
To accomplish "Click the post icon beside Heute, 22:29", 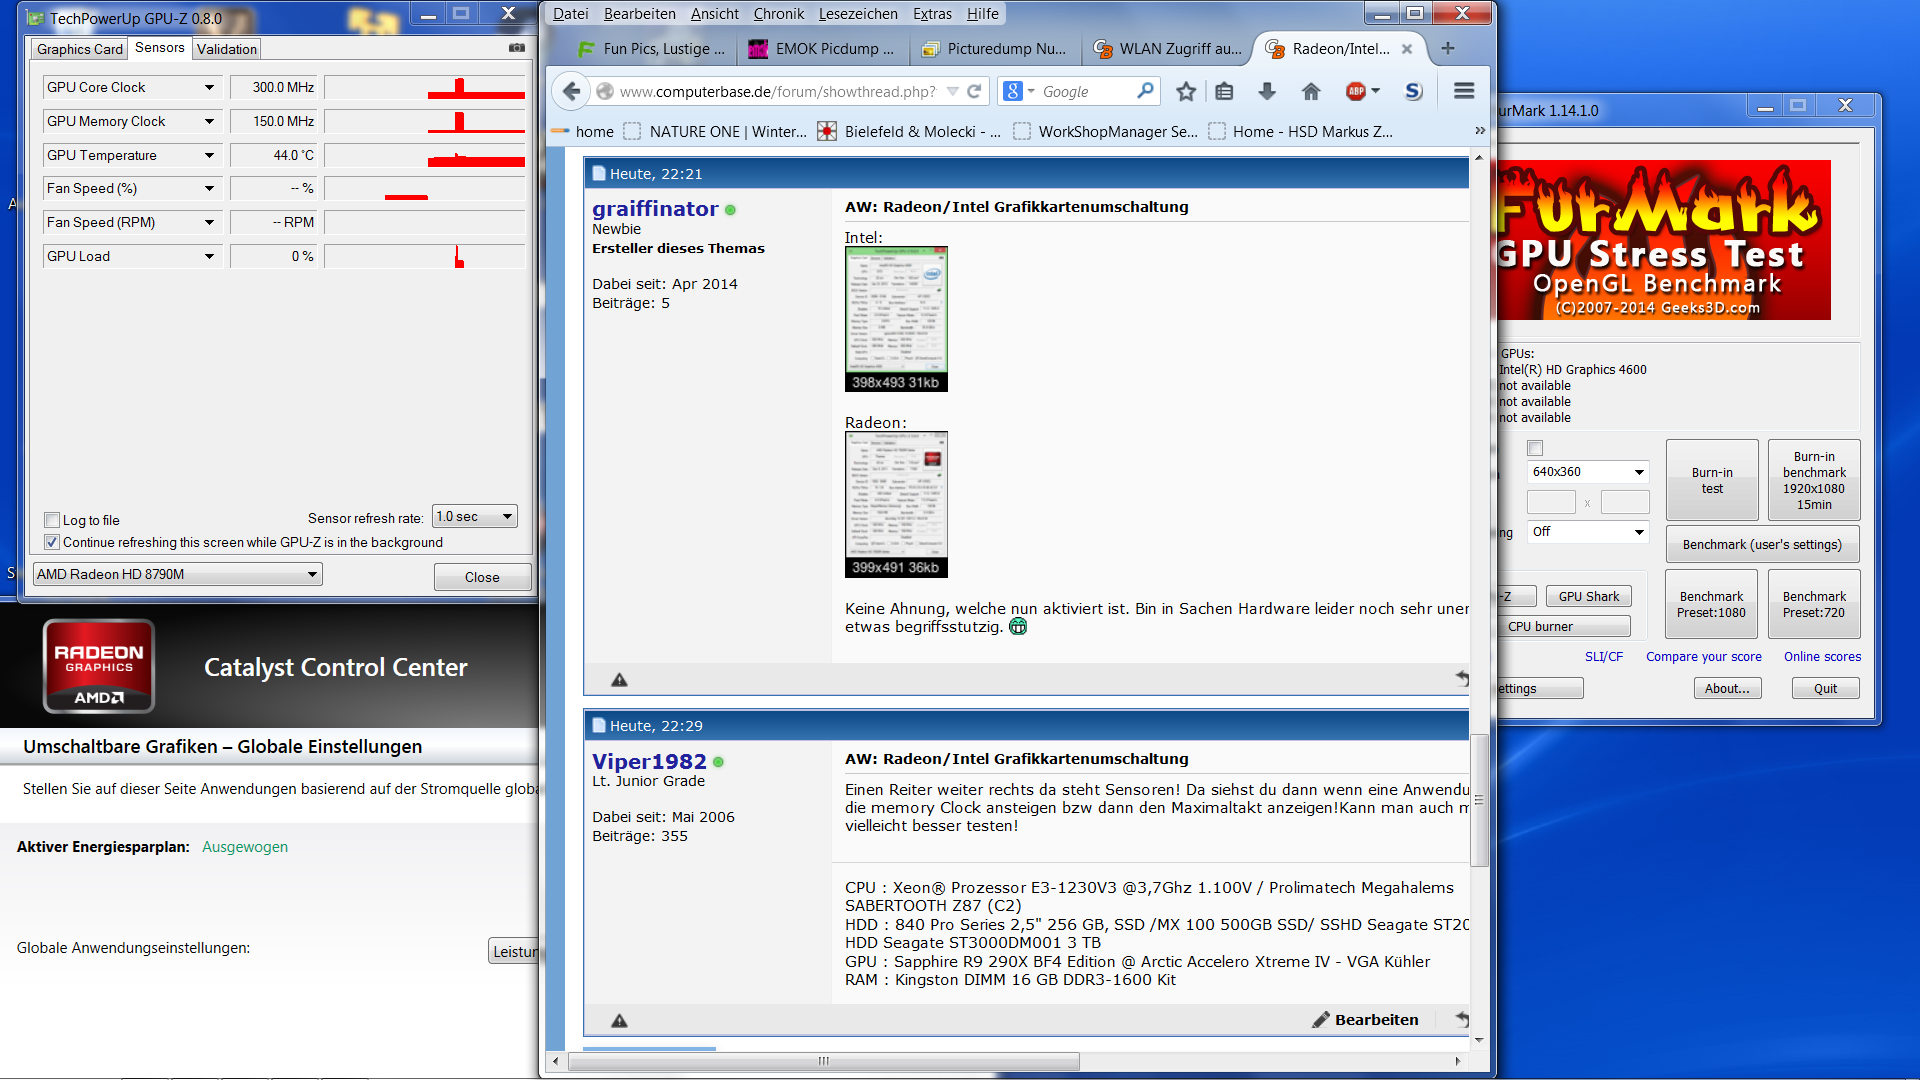I will pos(599,725).
